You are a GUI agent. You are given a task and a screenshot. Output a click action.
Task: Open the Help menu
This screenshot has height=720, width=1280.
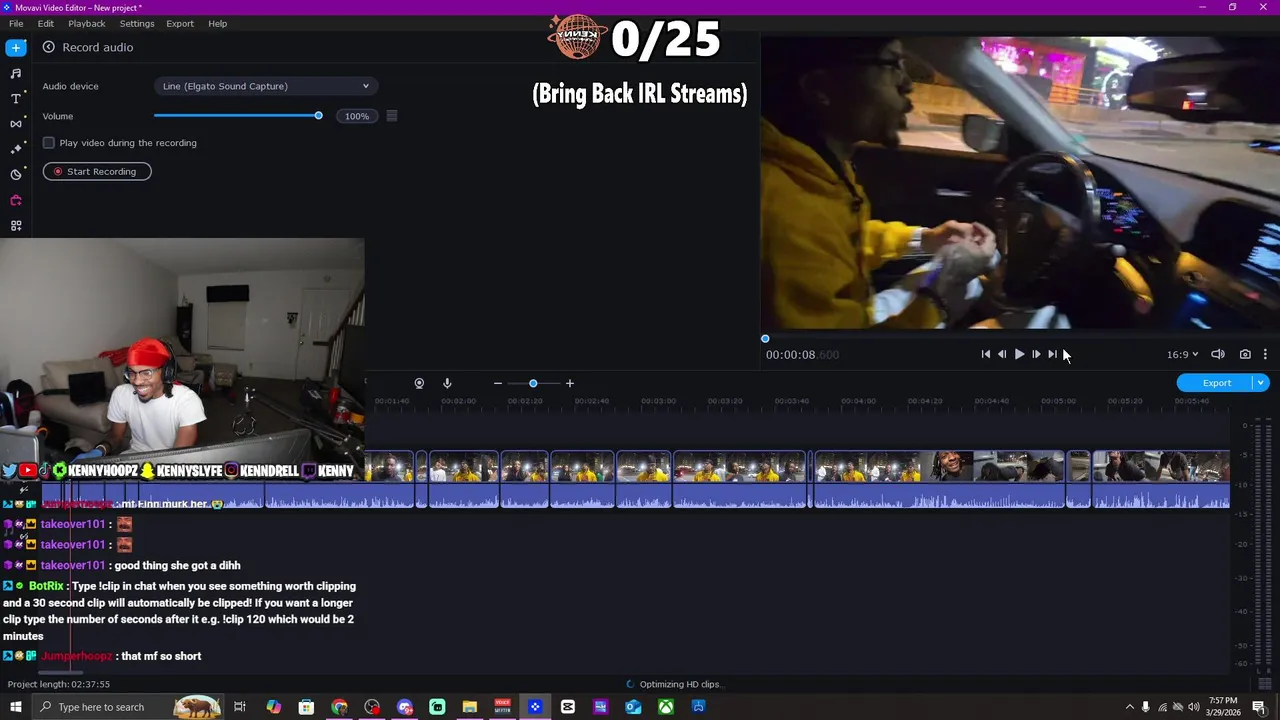[x=217, y=23]
